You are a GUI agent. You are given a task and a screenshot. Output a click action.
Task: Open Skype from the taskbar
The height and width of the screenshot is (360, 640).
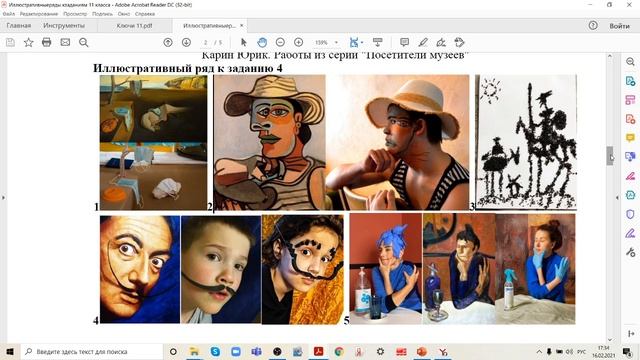[x=215, y=351]
